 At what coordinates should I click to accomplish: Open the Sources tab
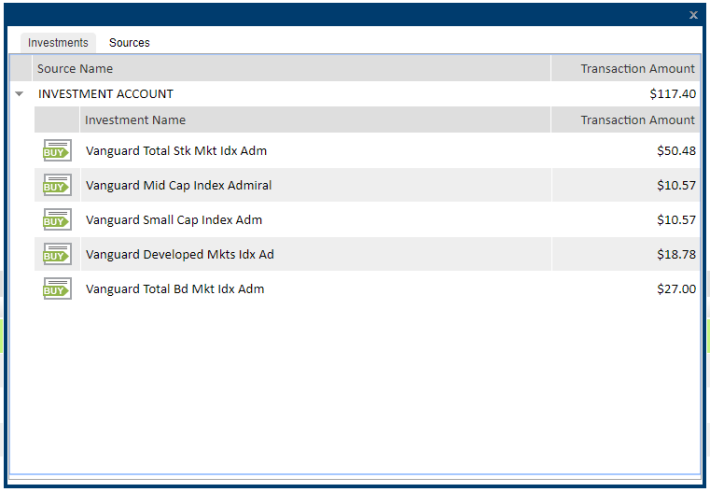(129, 43)
